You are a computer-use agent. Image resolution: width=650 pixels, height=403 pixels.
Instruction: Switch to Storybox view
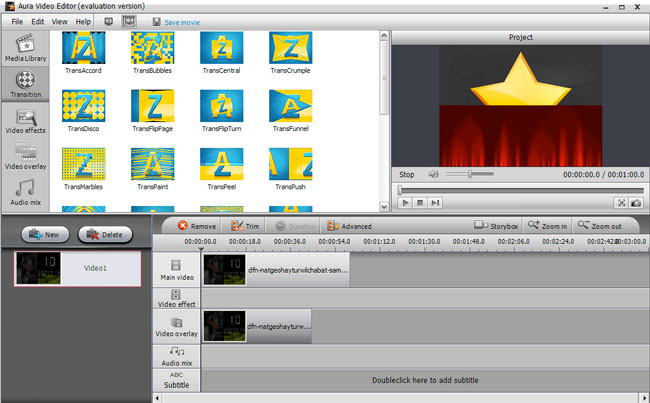[x=496, y=226]
